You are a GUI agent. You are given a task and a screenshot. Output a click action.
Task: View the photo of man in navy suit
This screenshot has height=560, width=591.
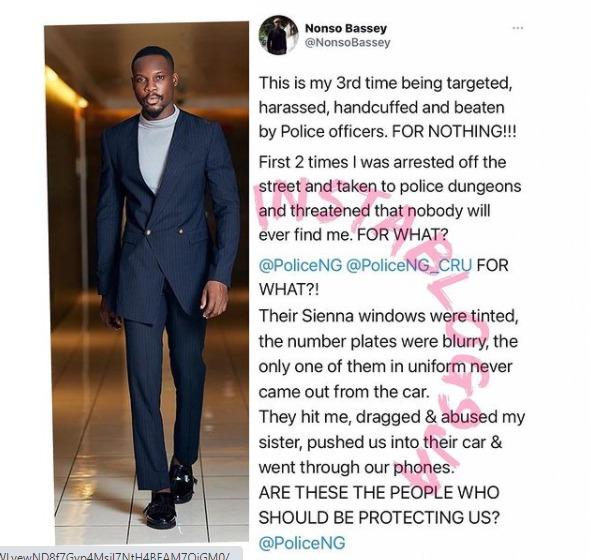click(146, 283)
